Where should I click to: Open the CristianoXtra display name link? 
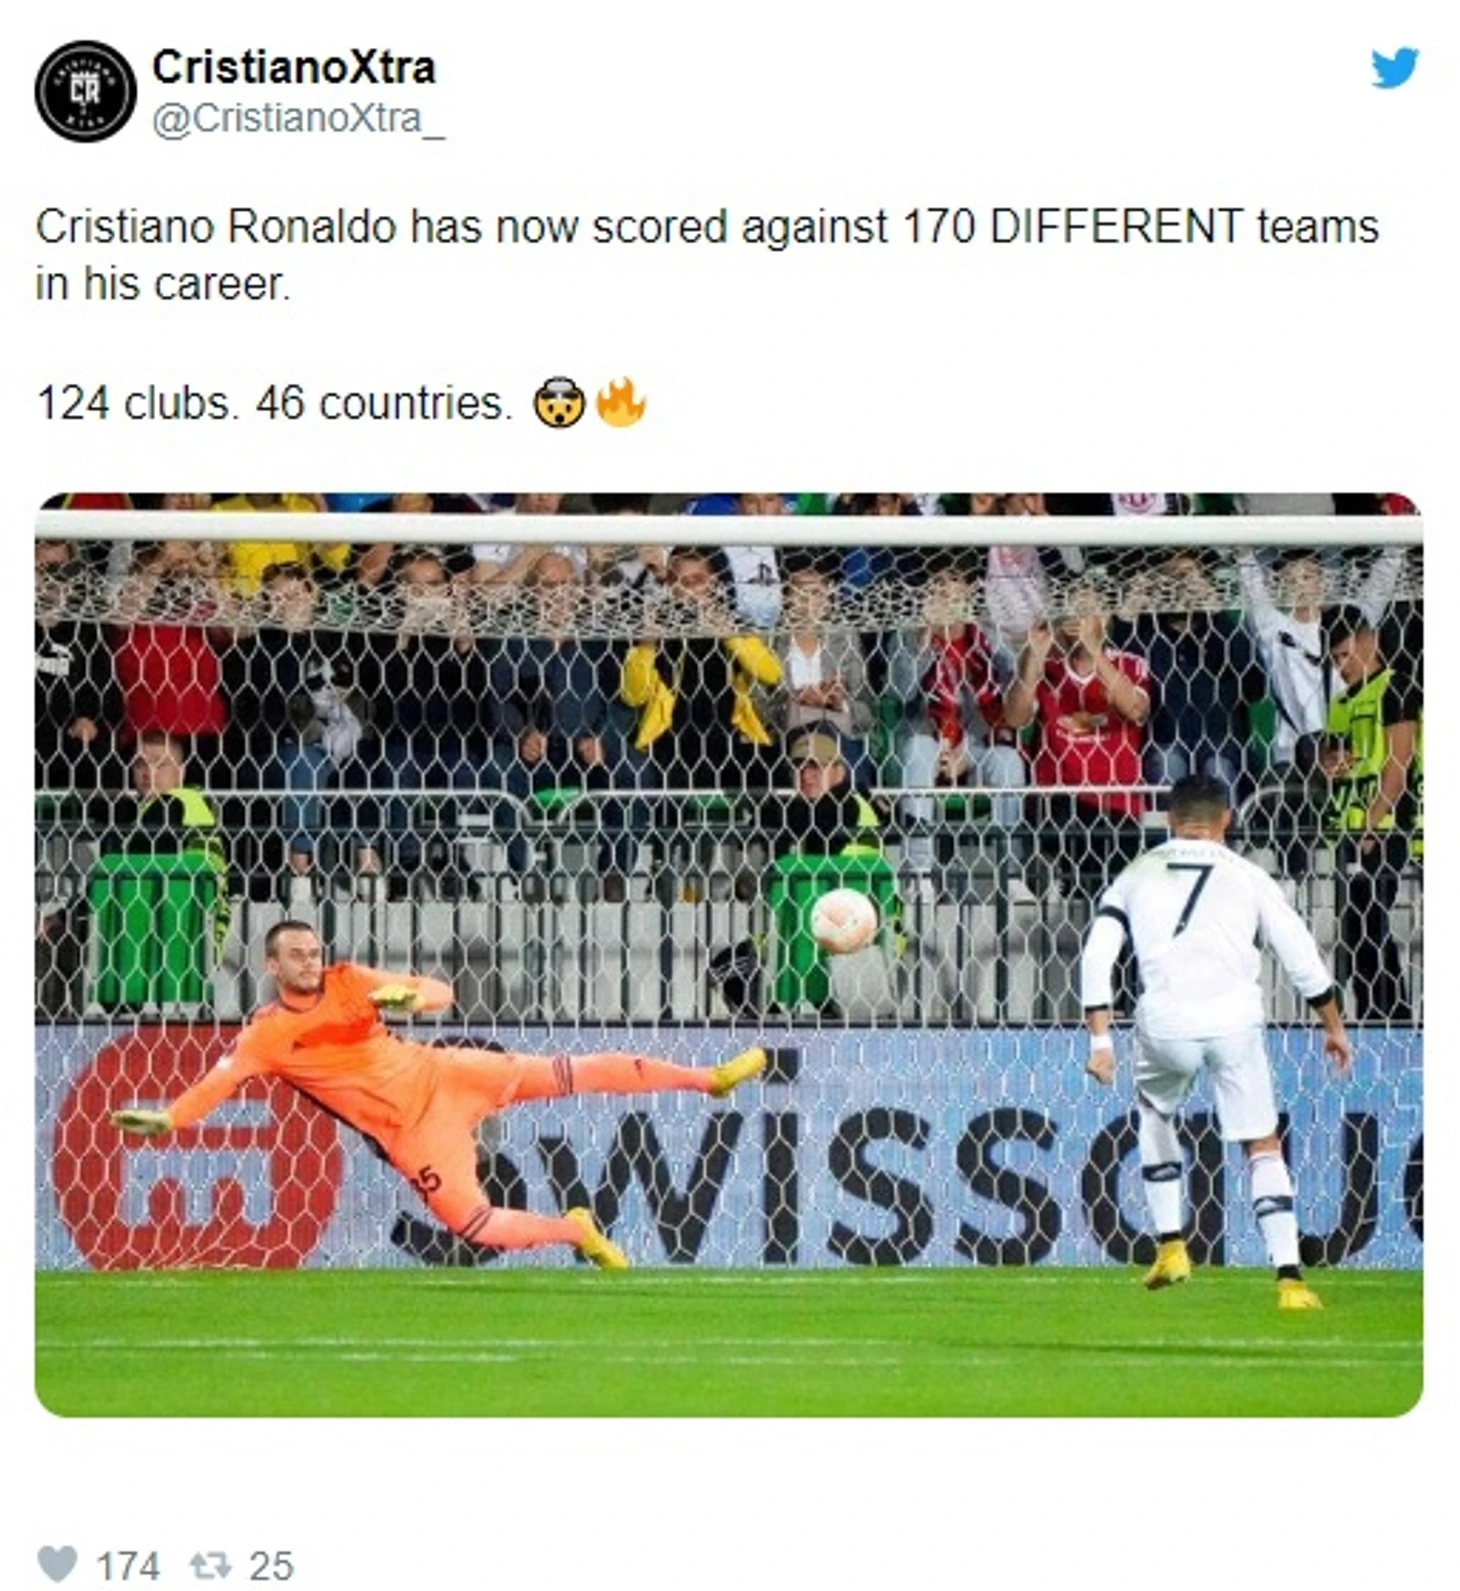294,68
